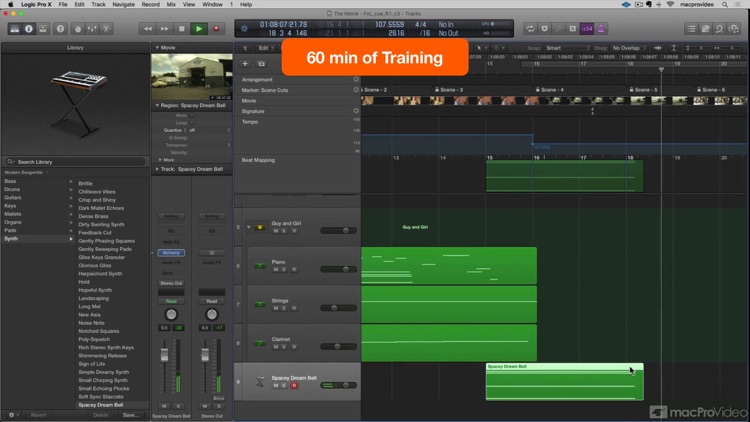Open the Track menu
Screen dimensions: 750x422
point(98,4)
